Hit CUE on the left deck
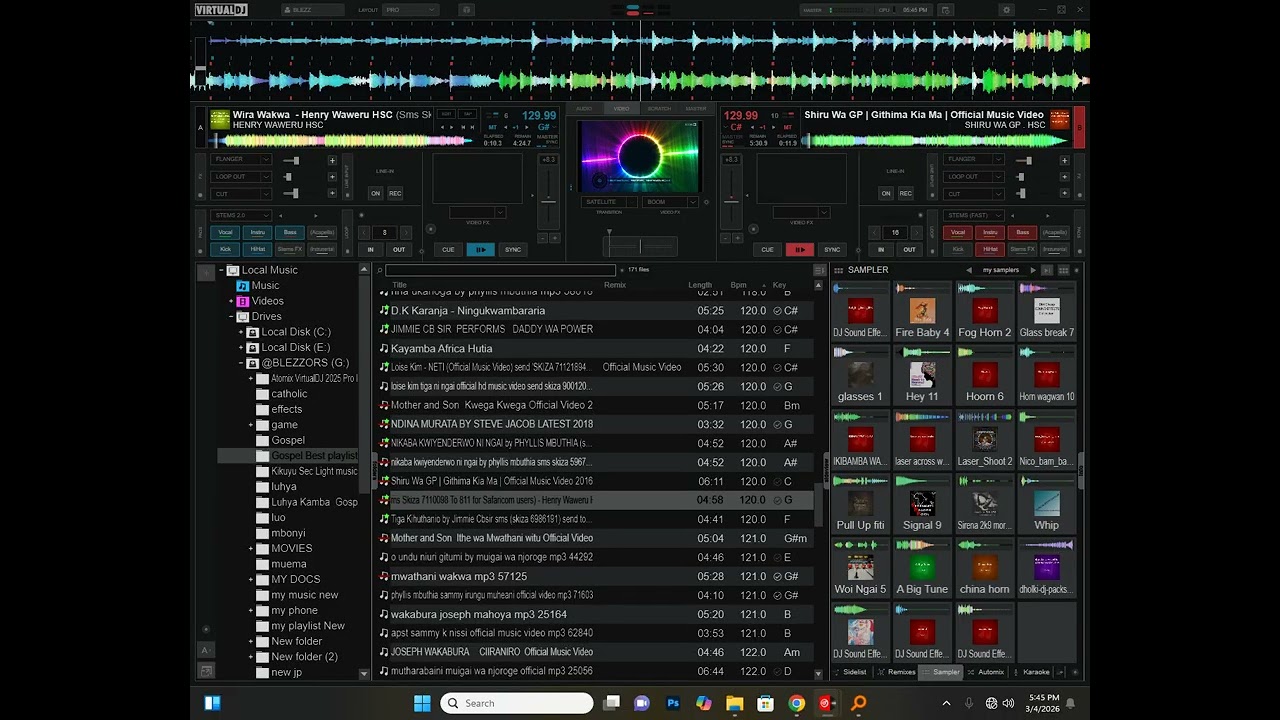1280x720 pixels. pos(448,249)
